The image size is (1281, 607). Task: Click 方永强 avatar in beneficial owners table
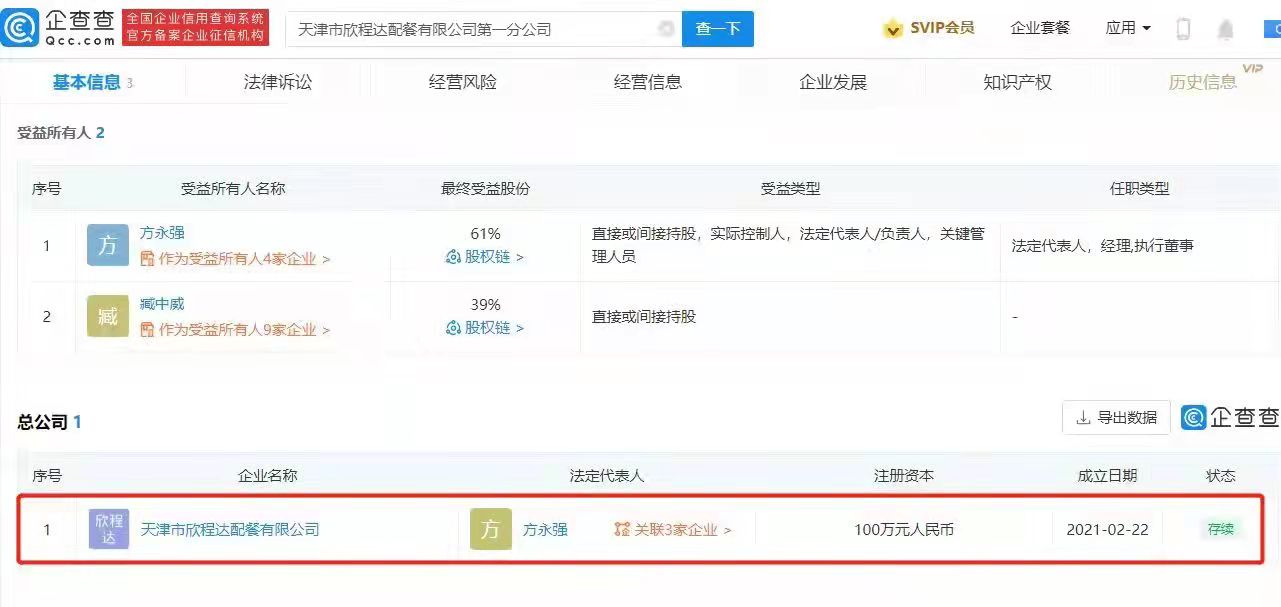[108, 245]
